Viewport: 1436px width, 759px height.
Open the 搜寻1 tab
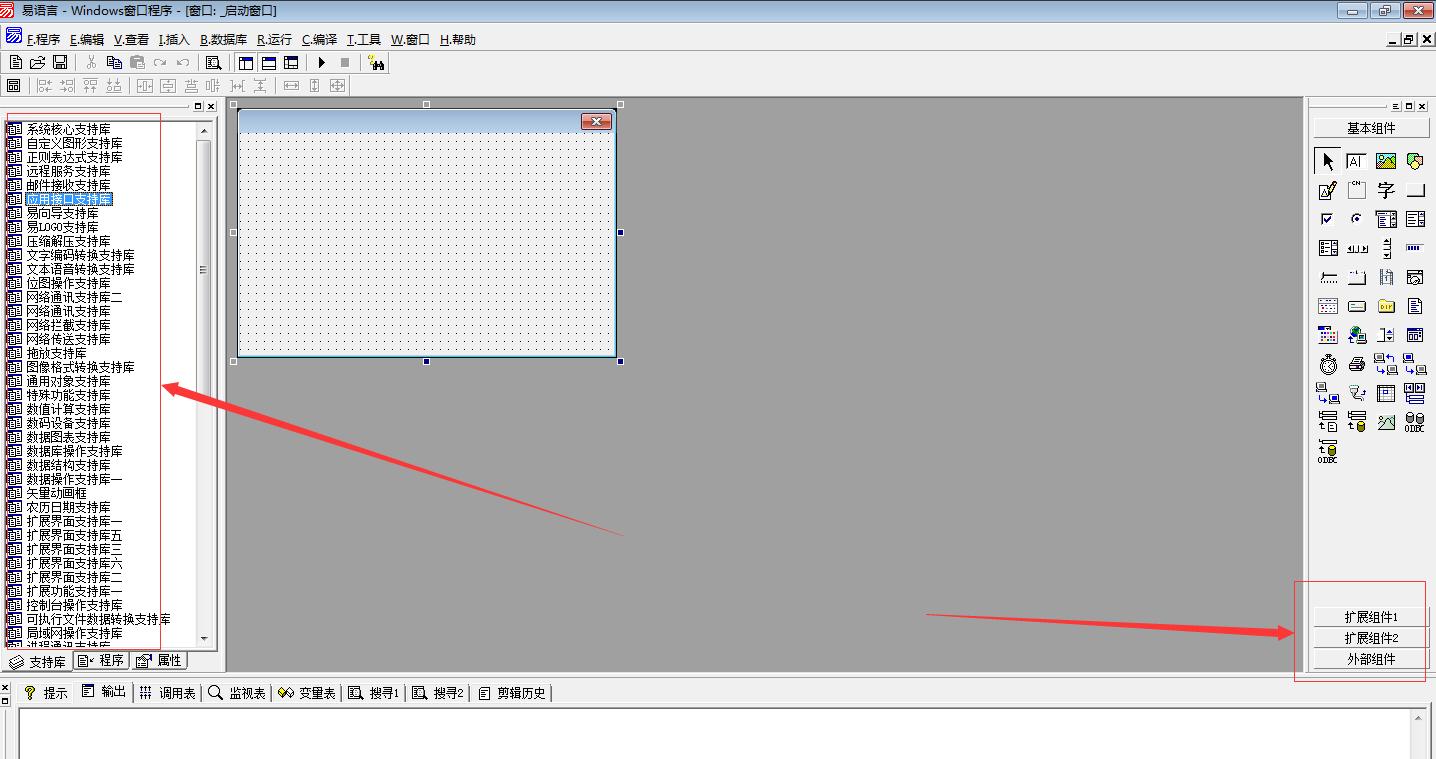click(x=374, y=693)
